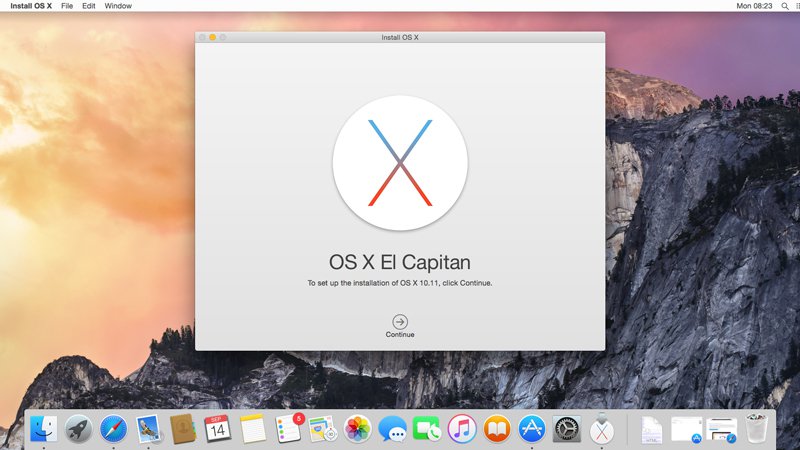The image size is (800, 450).
Task: Open App Store icon in Dock
Action: pos(532,429)
